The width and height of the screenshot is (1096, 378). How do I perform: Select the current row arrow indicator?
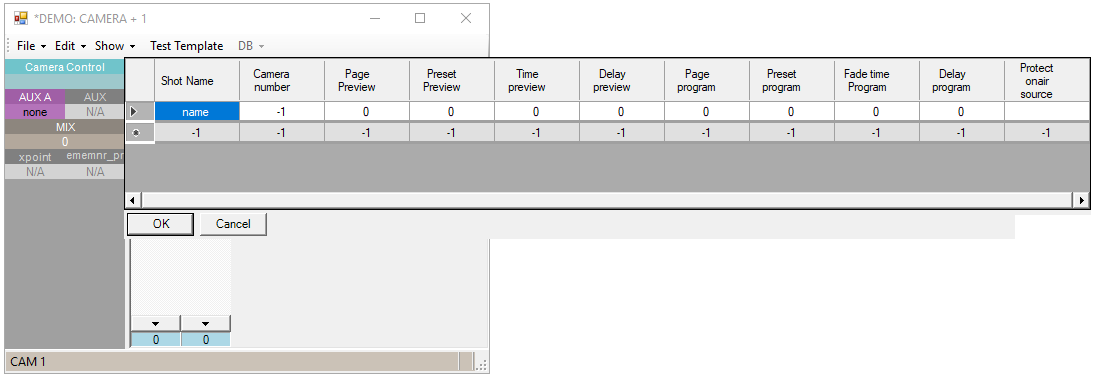click(x=134, y=111)
